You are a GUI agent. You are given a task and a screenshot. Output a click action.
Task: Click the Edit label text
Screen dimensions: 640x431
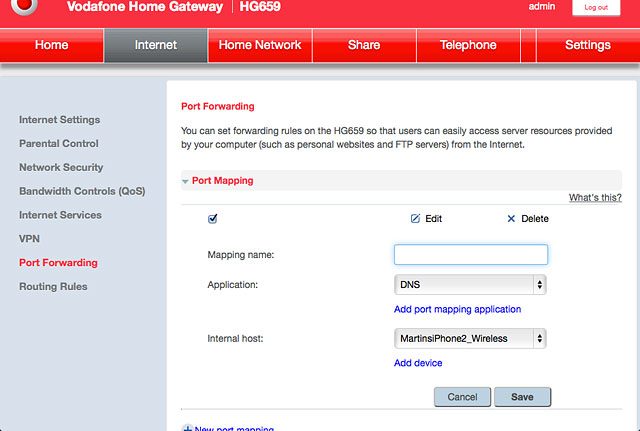(x=433, y=219)
